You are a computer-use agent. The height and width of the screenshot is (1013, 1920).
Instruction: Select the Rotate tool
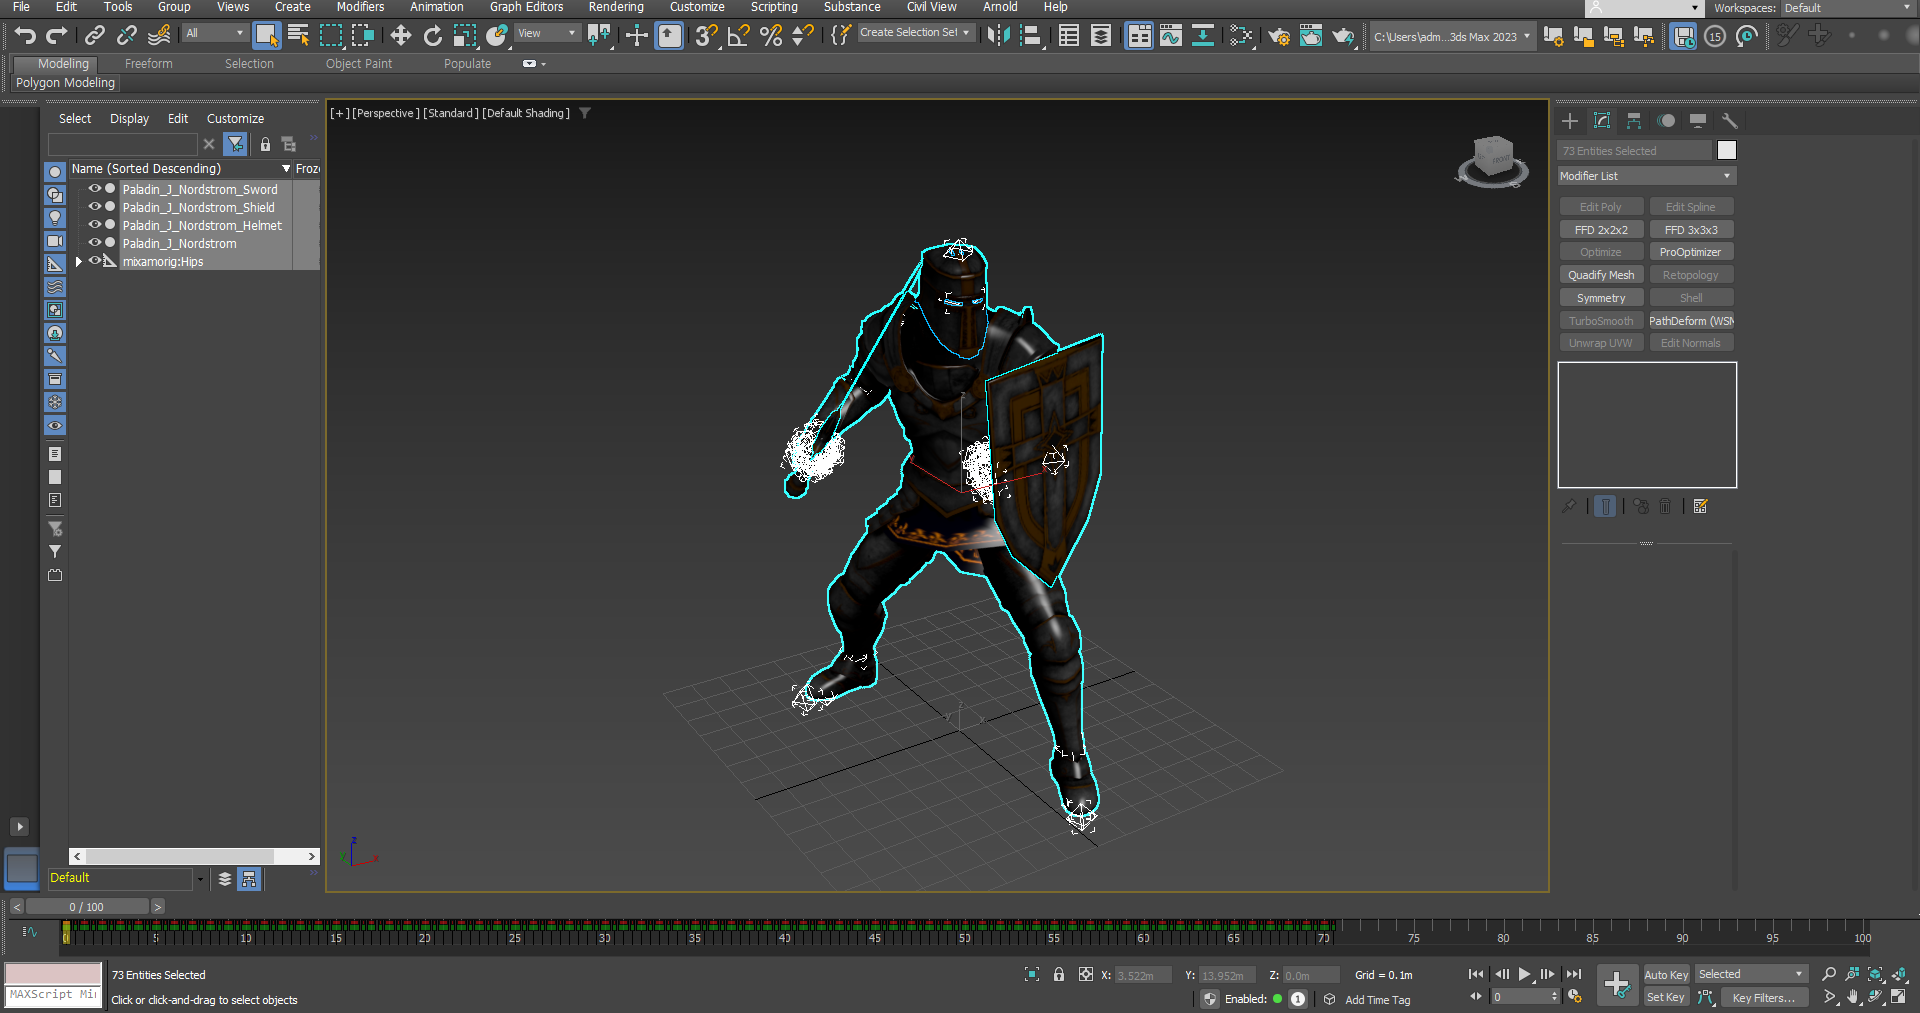[x=432, y=36]
